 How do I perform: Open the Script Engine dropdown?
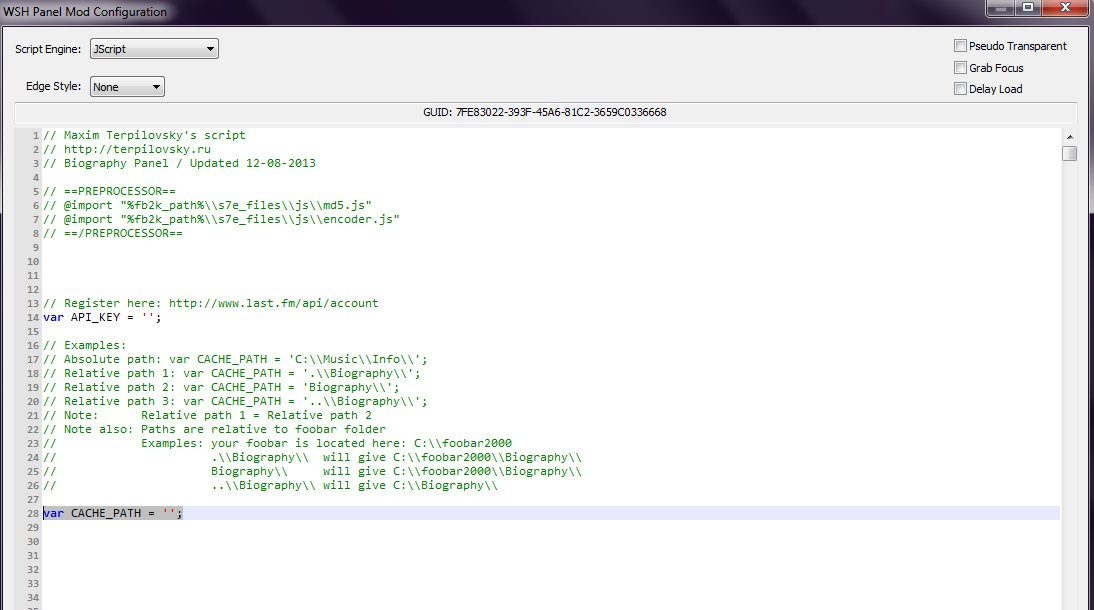point(154,49)
